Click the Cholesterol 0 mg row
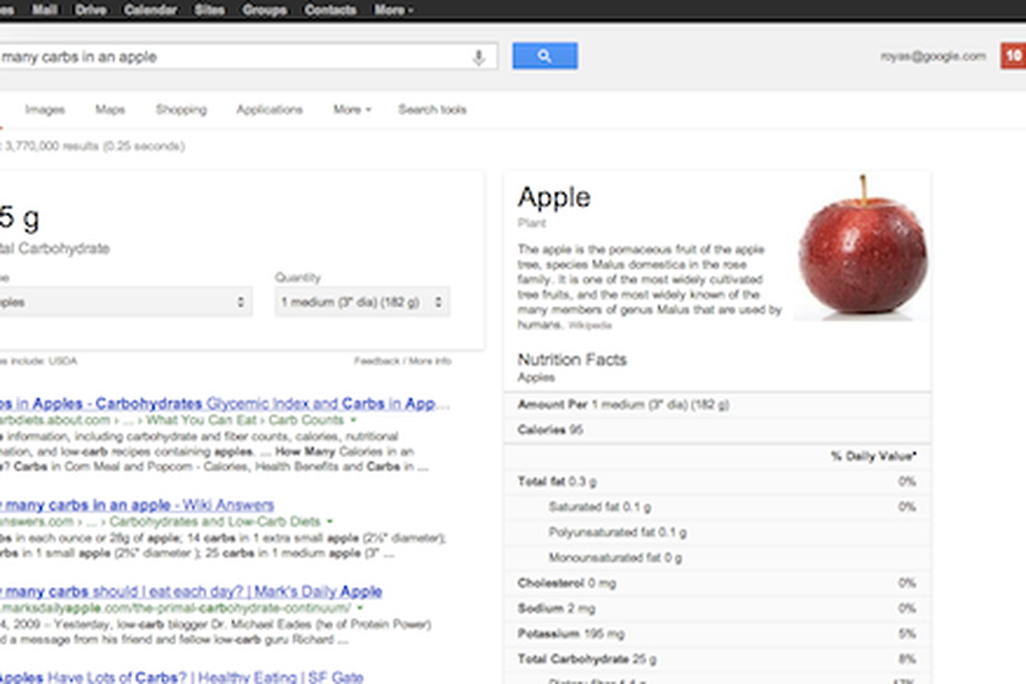The width and height of the screenshot is (1026, 684). [717, 583]
